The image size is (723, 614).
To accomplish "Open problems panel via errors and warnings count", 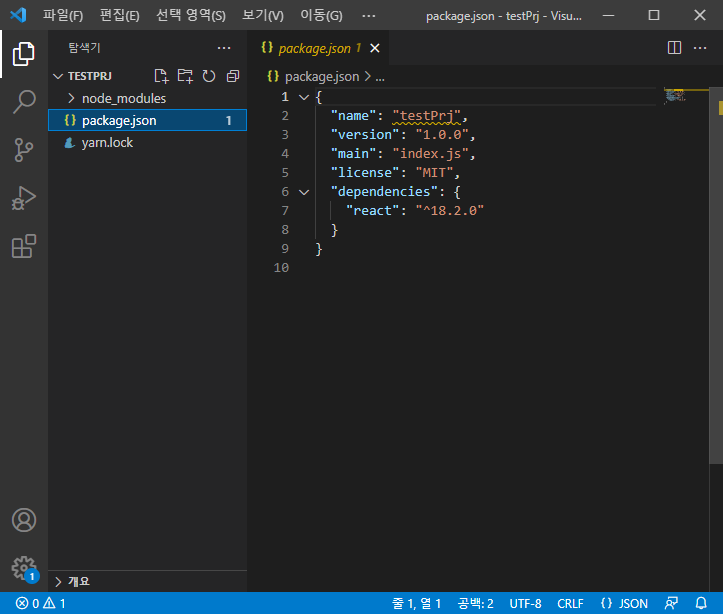I will [x=41, y=603].
